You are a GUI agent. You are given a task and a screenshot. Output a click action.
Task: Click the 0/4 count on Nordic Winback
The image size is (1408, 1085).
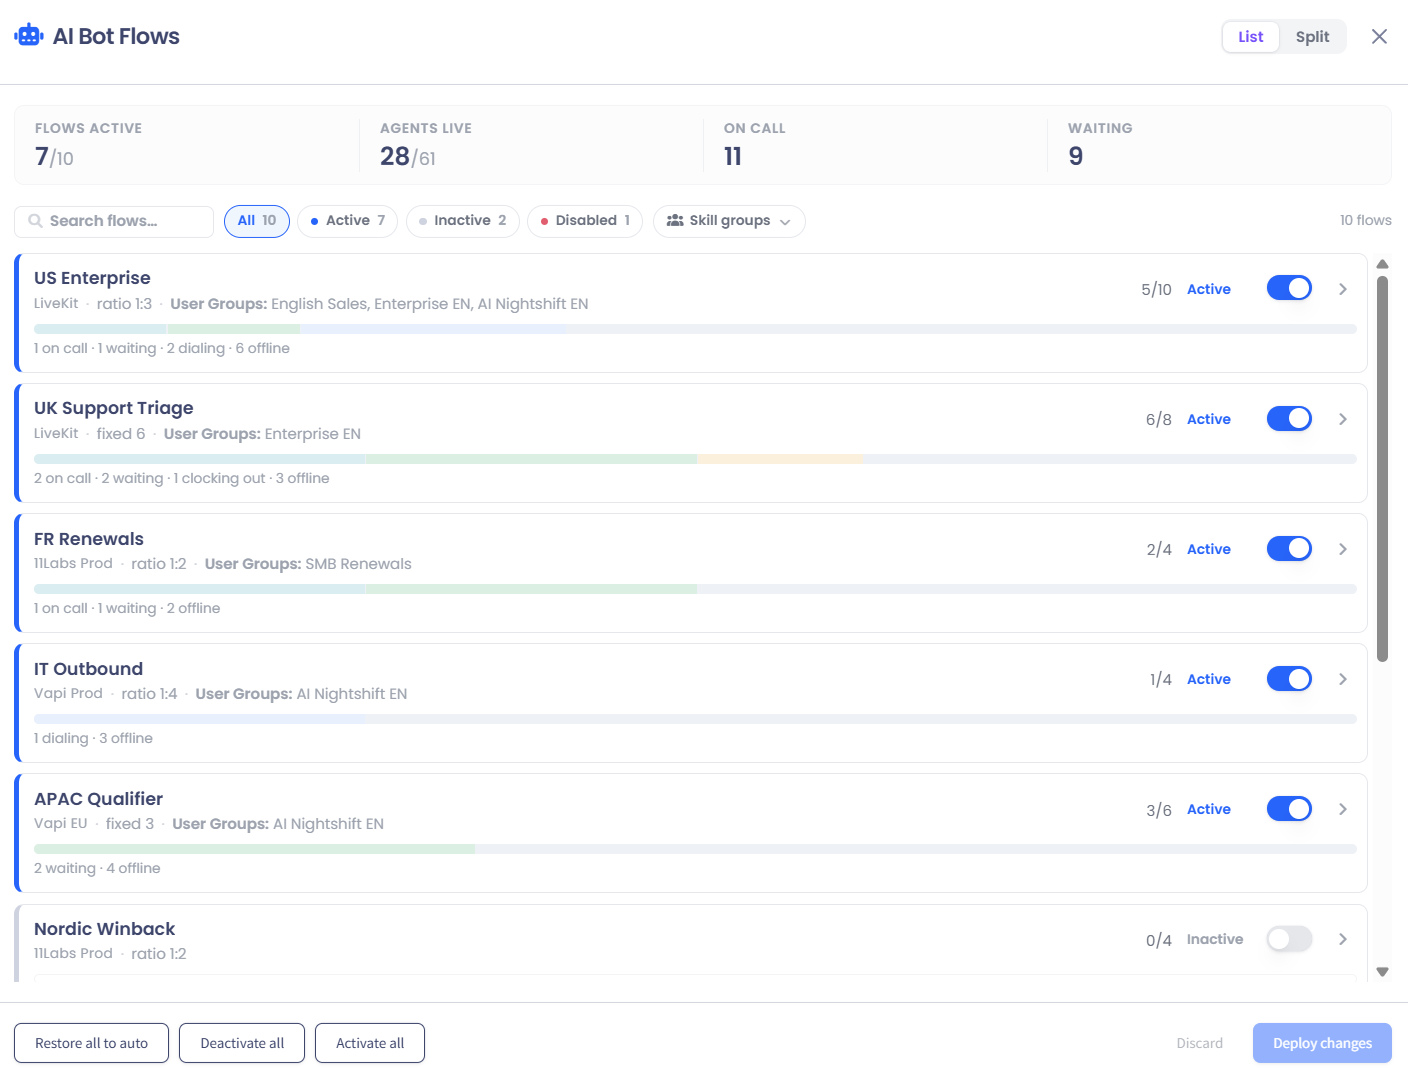(1159, 940)
